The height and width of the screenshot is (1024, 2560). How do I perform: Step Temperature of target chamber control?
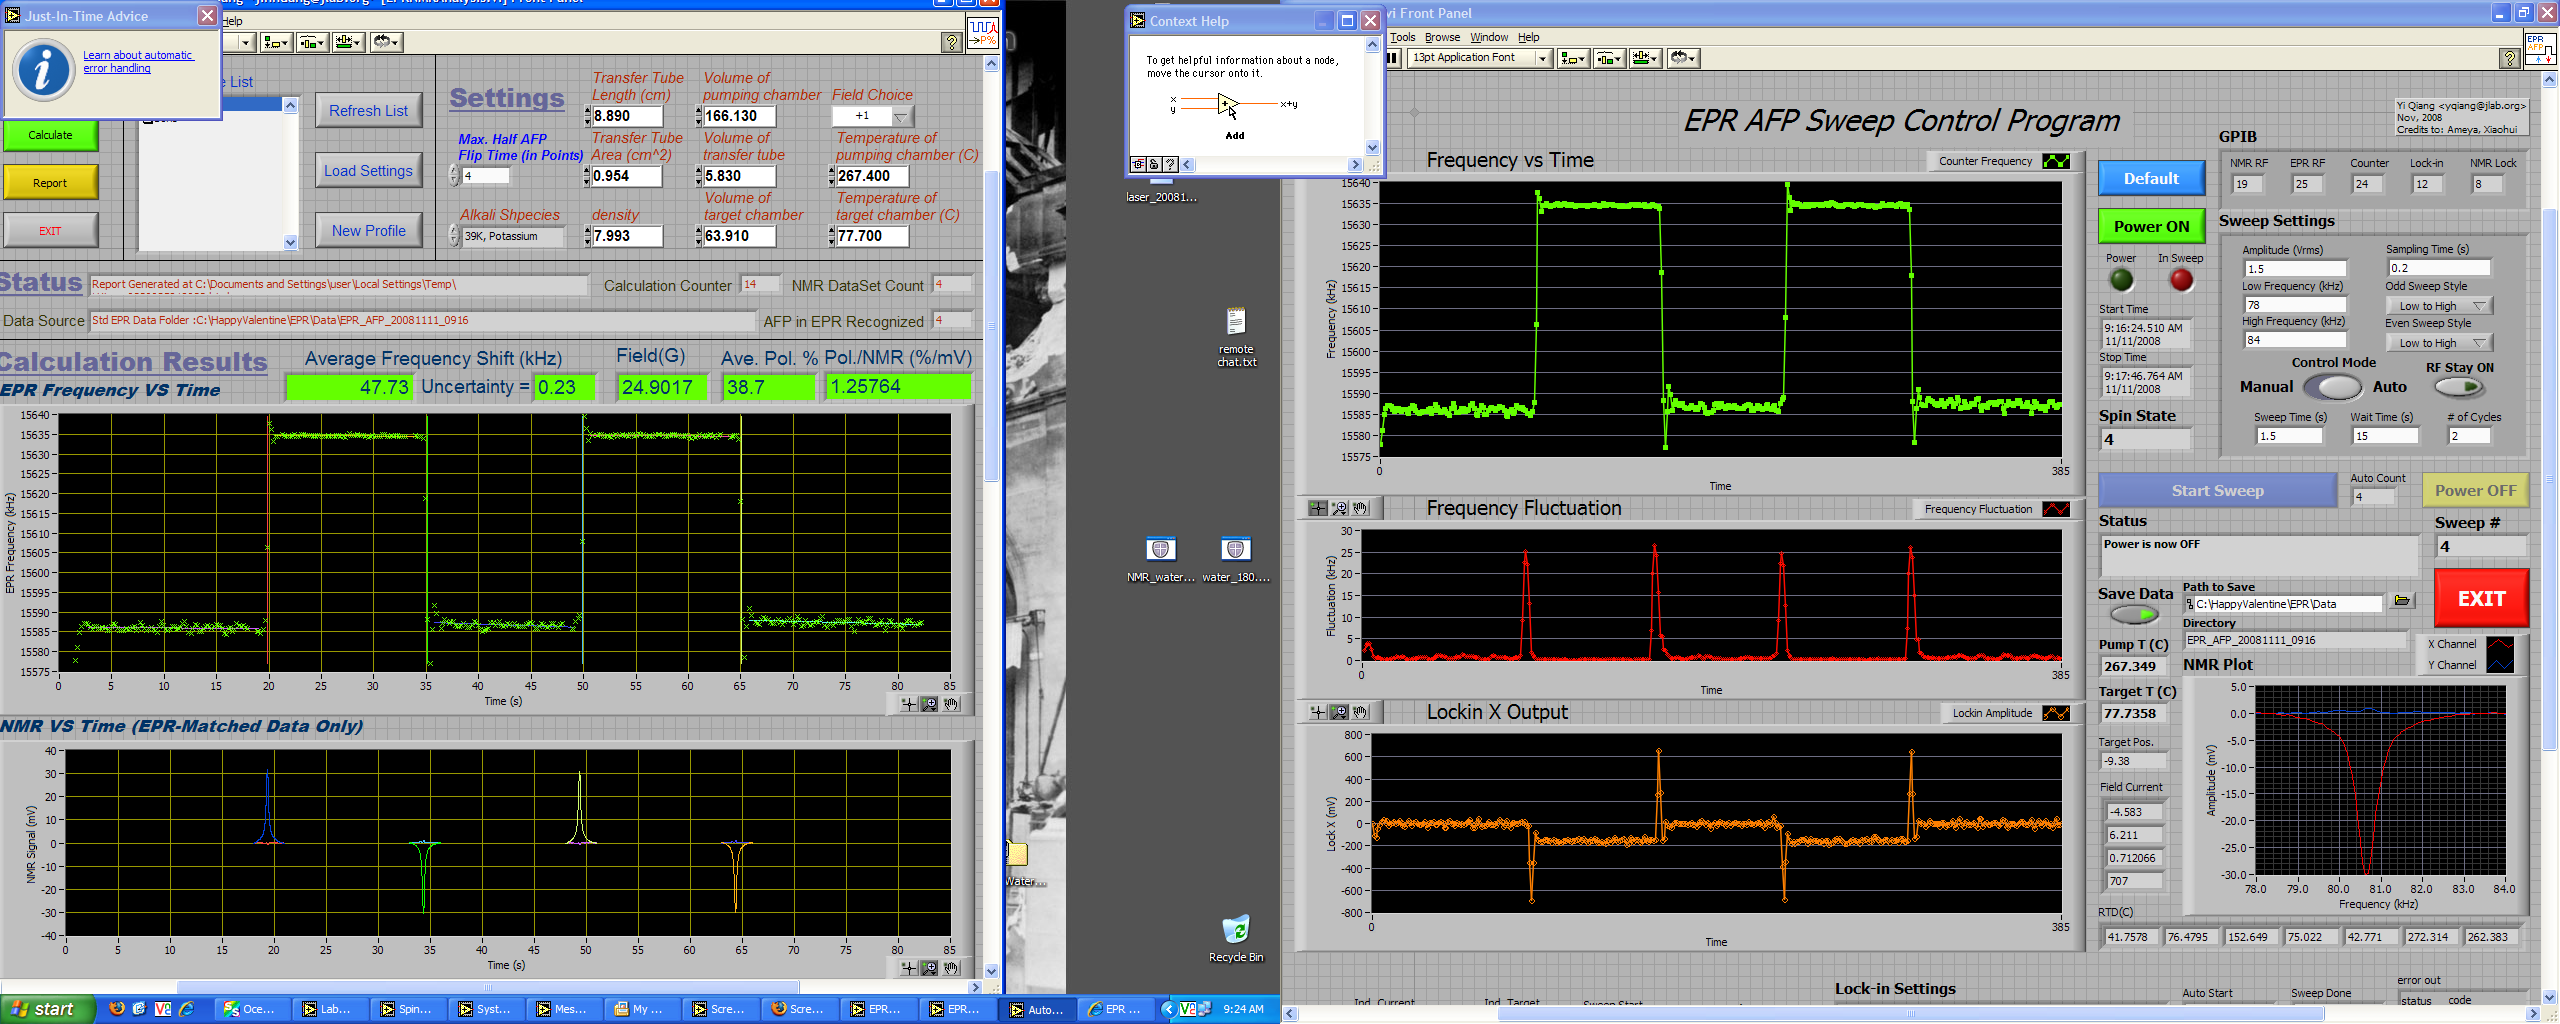pyautogui.click(x=831, y=236)
